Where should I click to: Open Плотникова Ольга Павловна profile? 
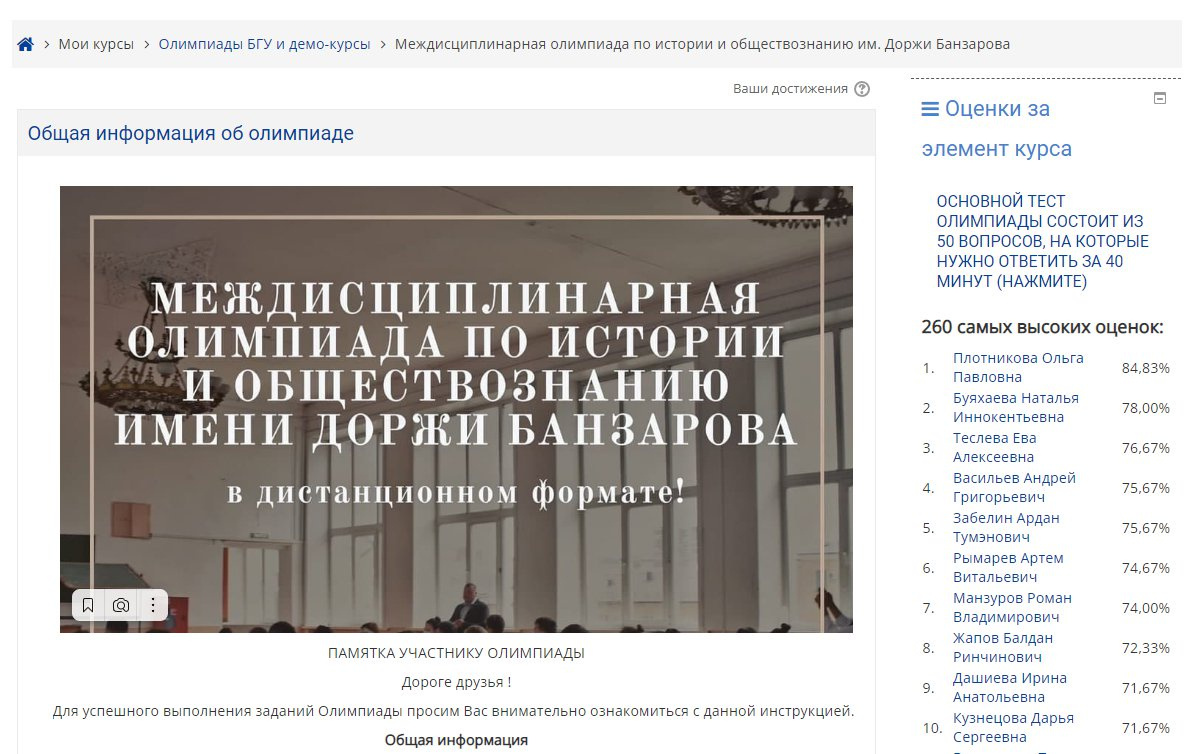(x=1017, y=367)
